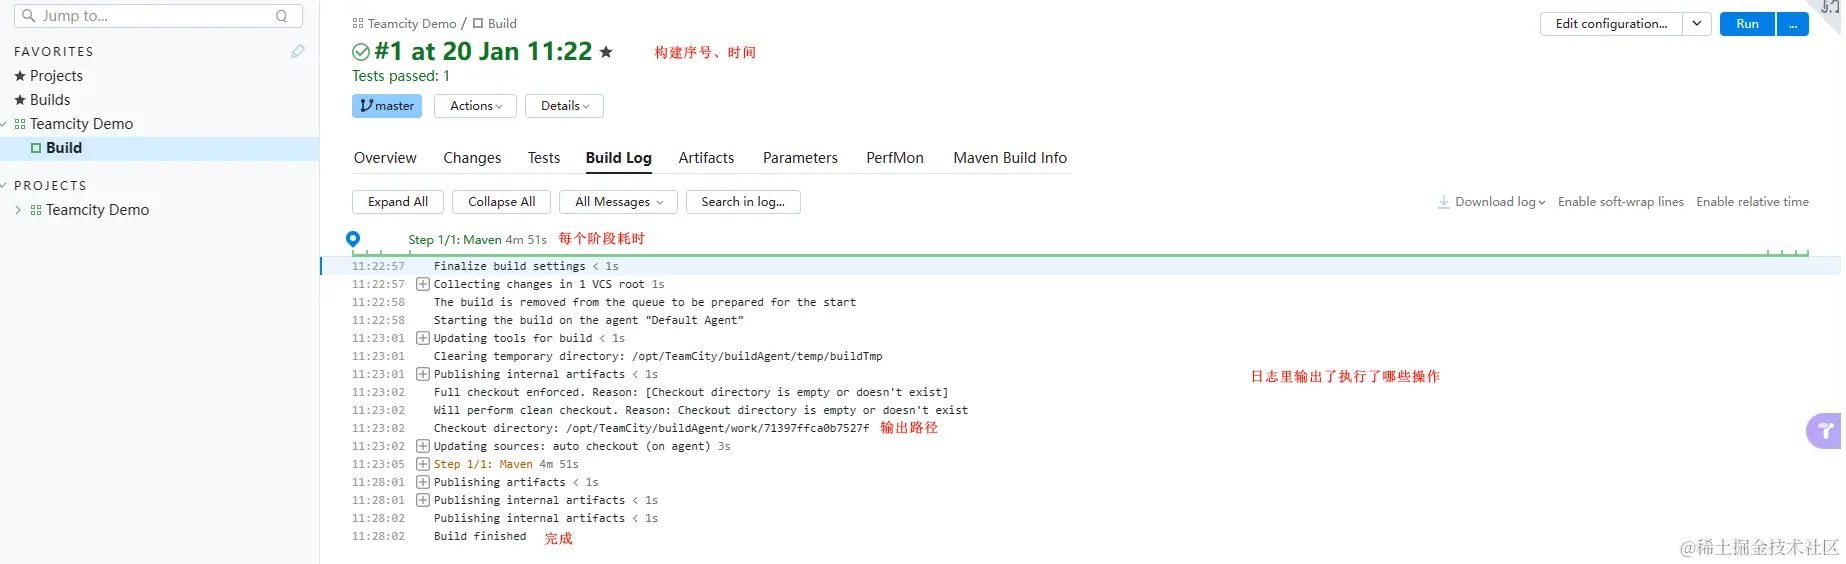
Task: Click the Collapse All button
Action: click(502, 202)
